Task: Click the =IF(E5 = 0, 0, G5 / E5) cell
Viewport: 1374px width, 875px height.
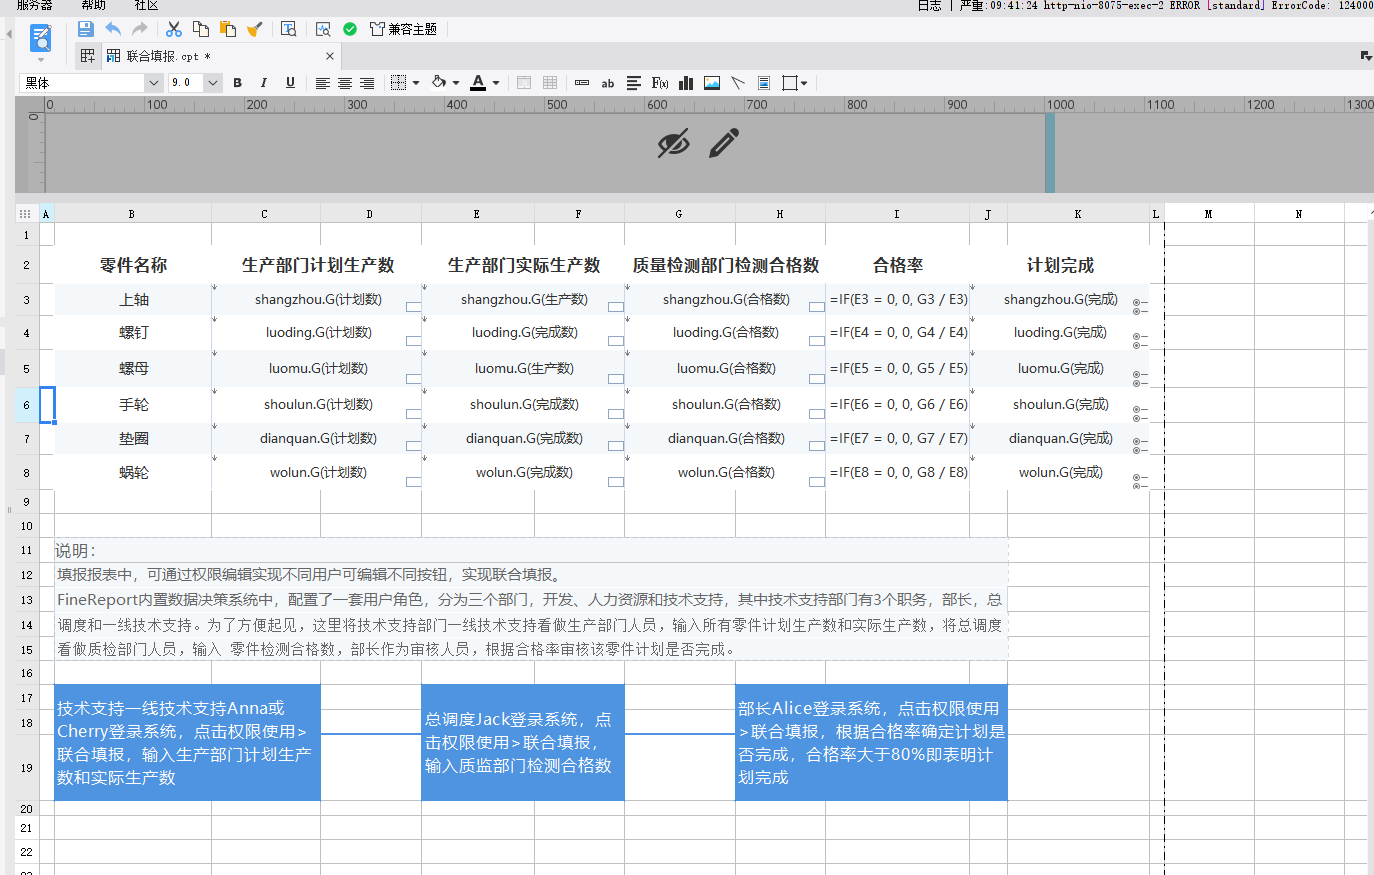Action: (x=898, y=369)
